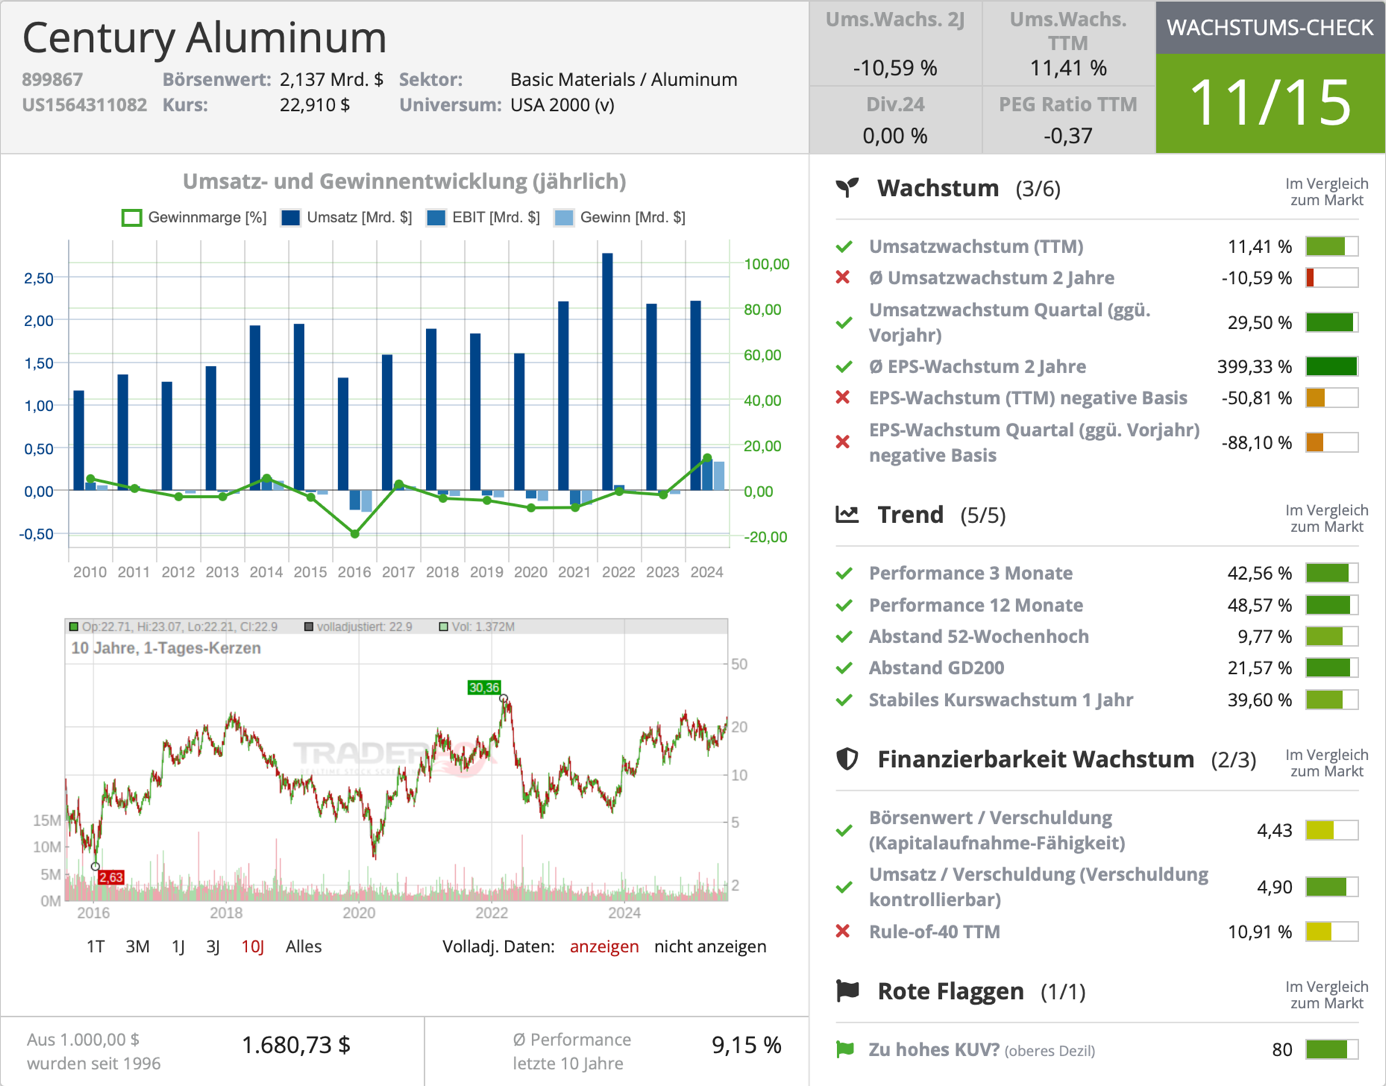Click the 30,36 high price marker
1386x1086 pixels.
[484, 687]
